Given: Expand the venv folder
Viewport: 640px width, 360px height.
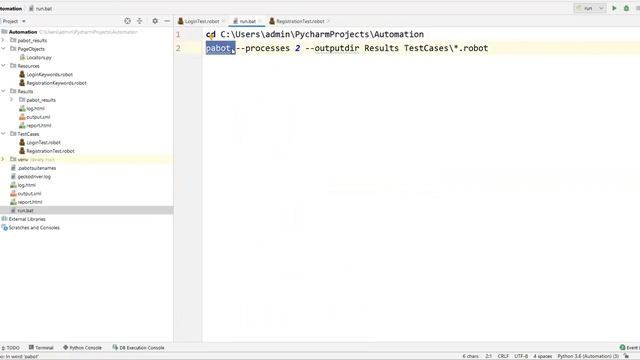Looking at the screenshot, I should pos(3,160).
